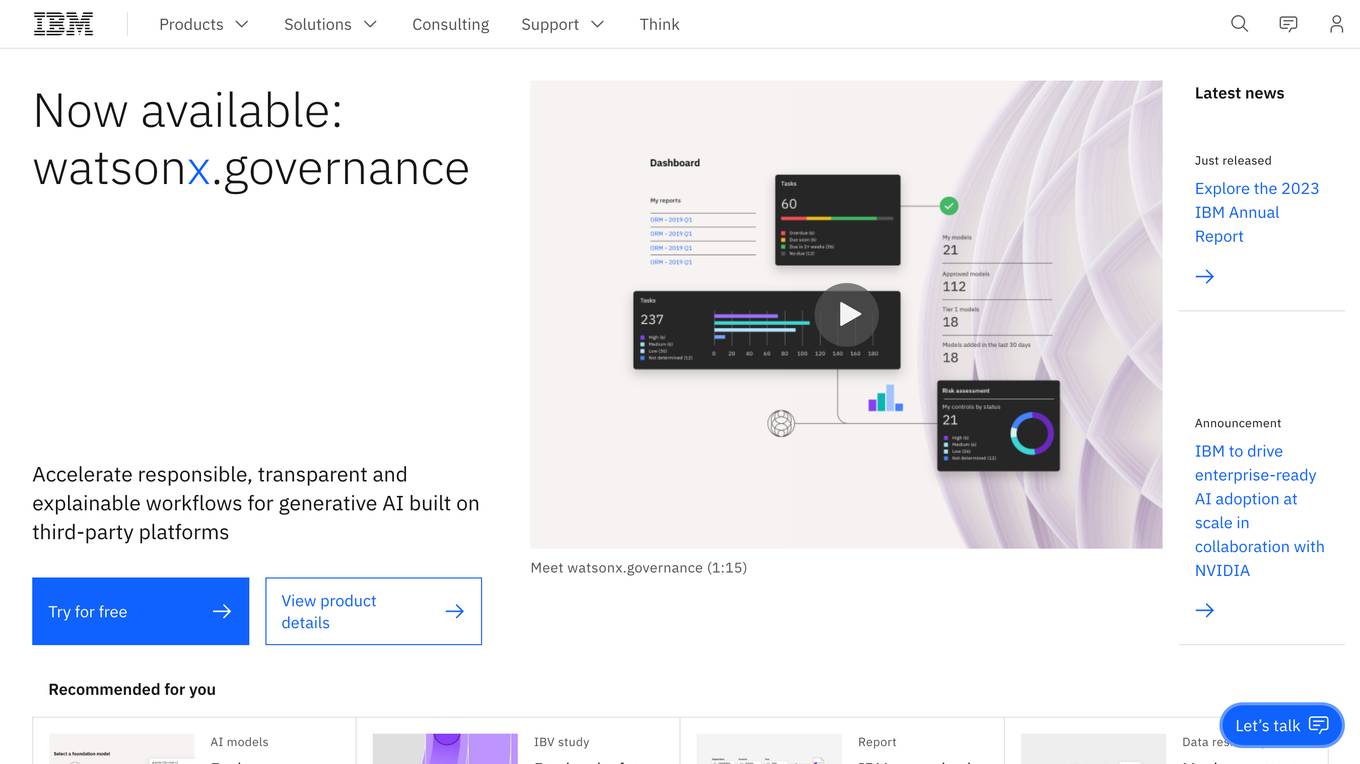The height and width of the screenshot is (764, 1360).
Task: Play the watsonx.governance video
Action: tap(846, 314)
